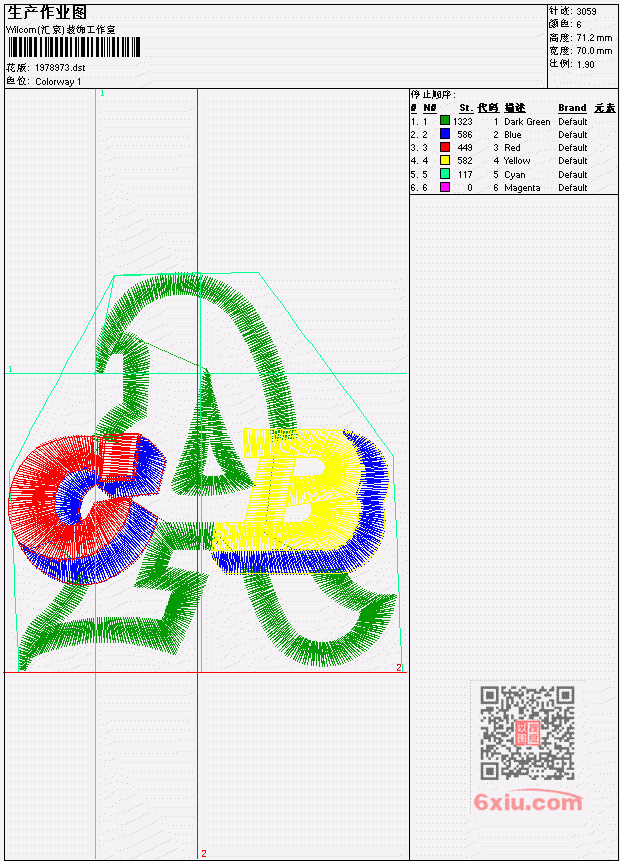The width and height of the screenshot is (620, 861).
Task: Click the barcode in the header
Action: (74, 47)
